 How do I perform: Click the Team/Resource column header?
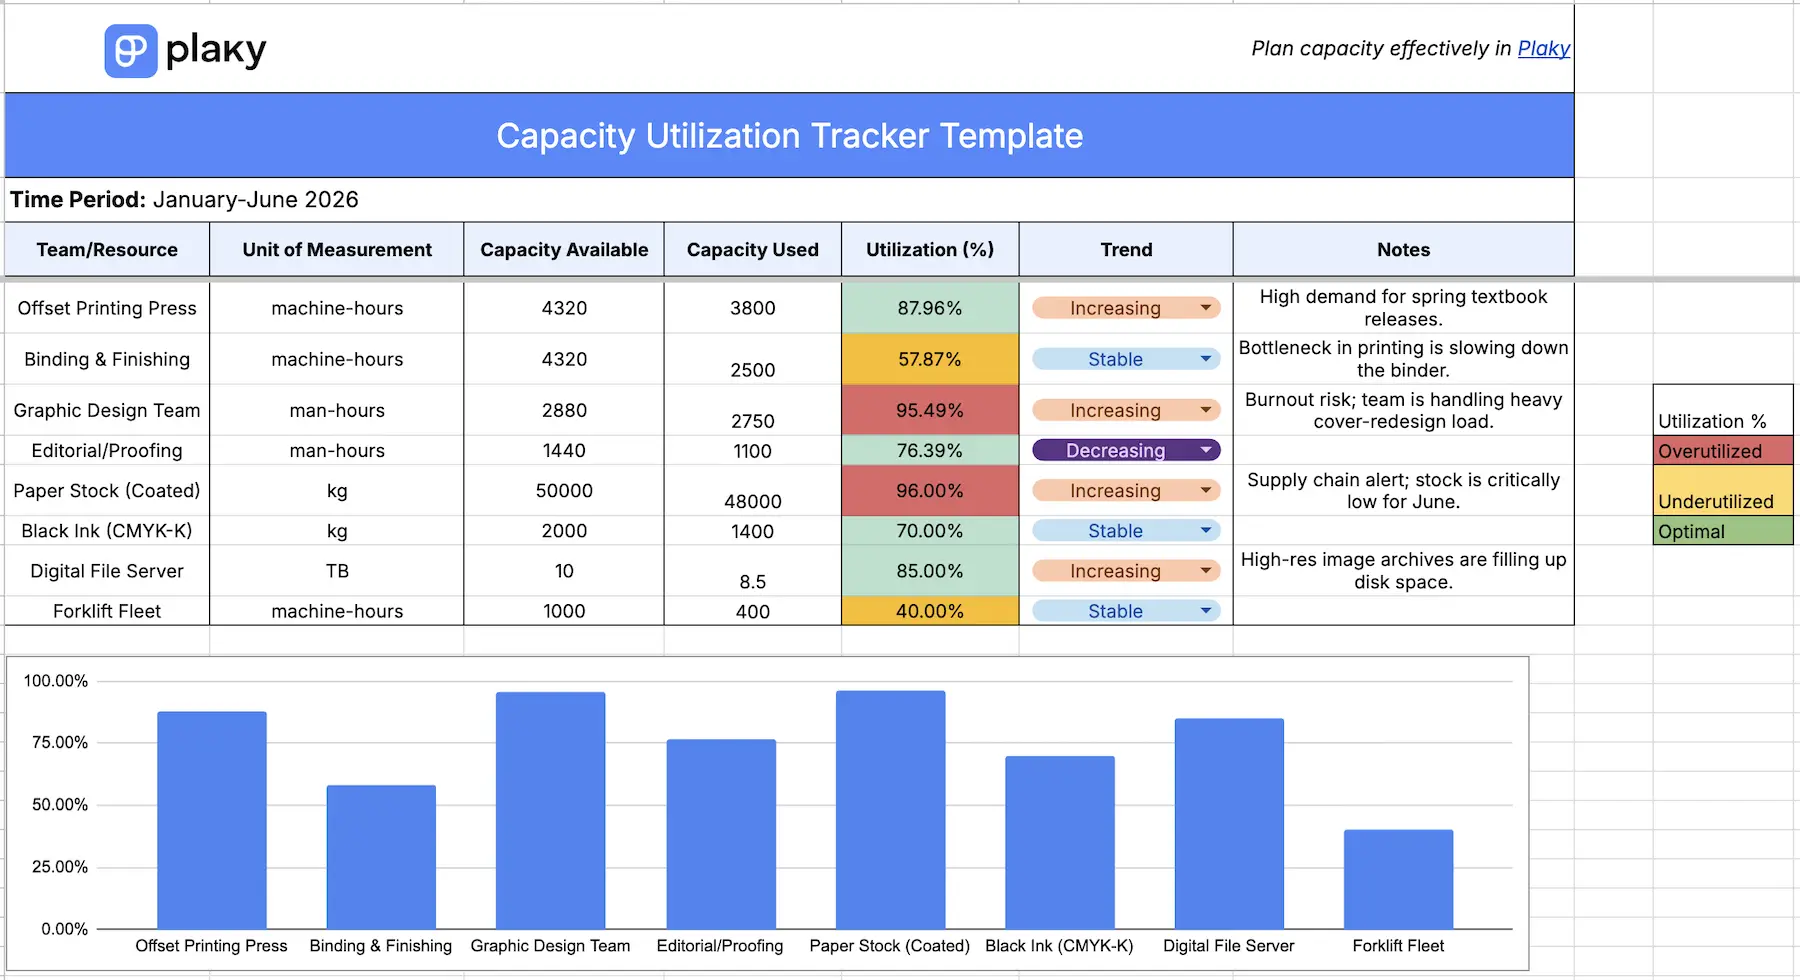[106, 249]
